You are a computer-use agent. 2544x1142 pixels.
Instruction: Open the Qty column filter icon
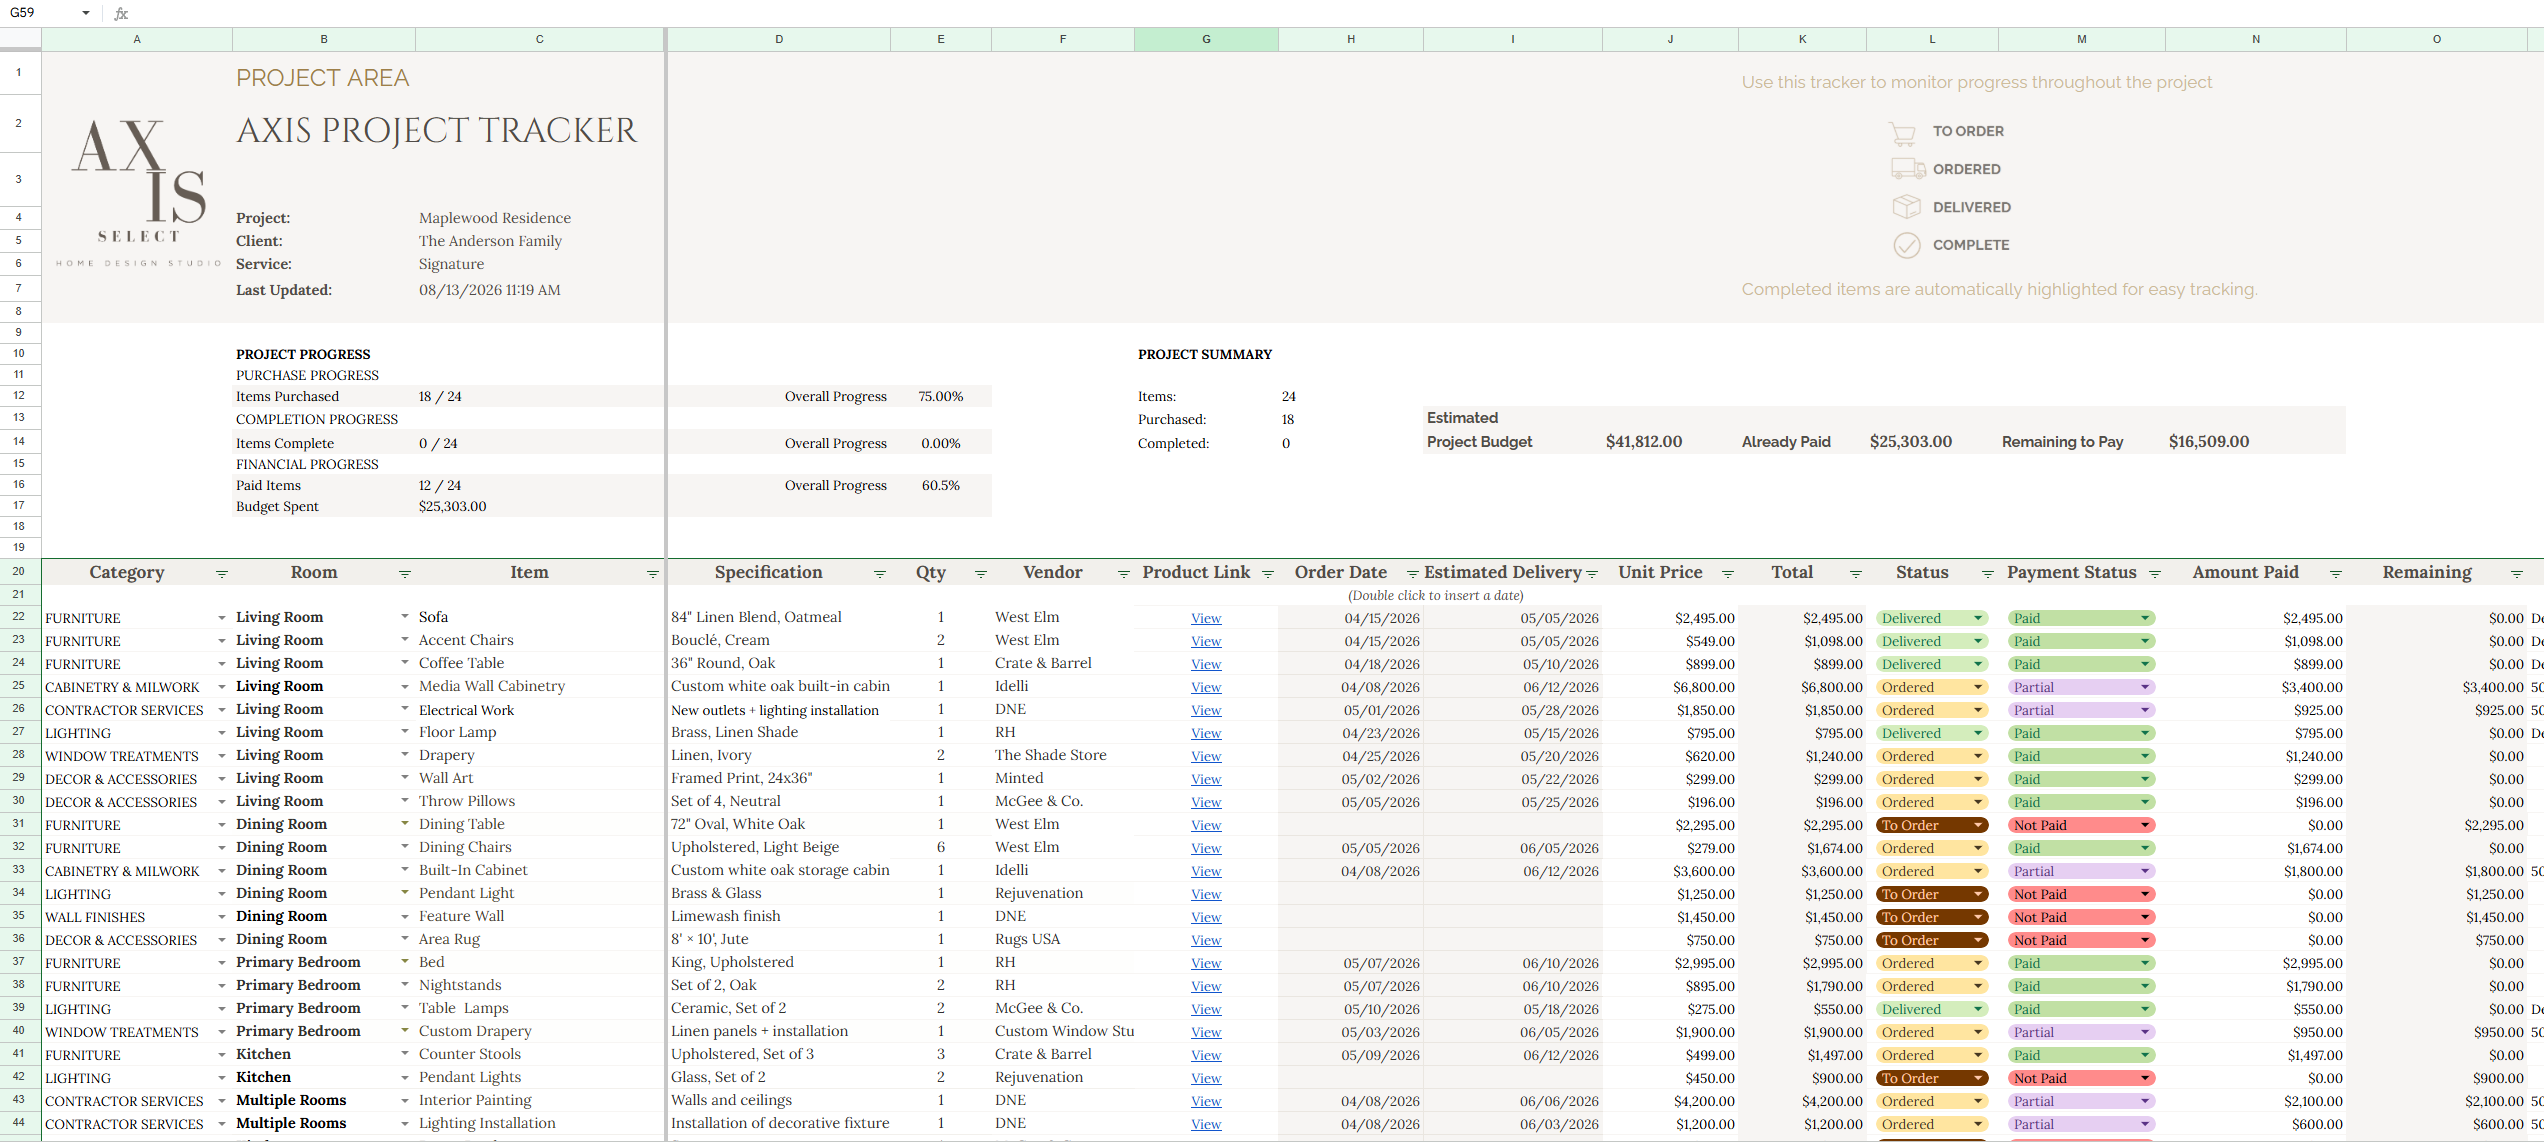(x=981, y=574)
